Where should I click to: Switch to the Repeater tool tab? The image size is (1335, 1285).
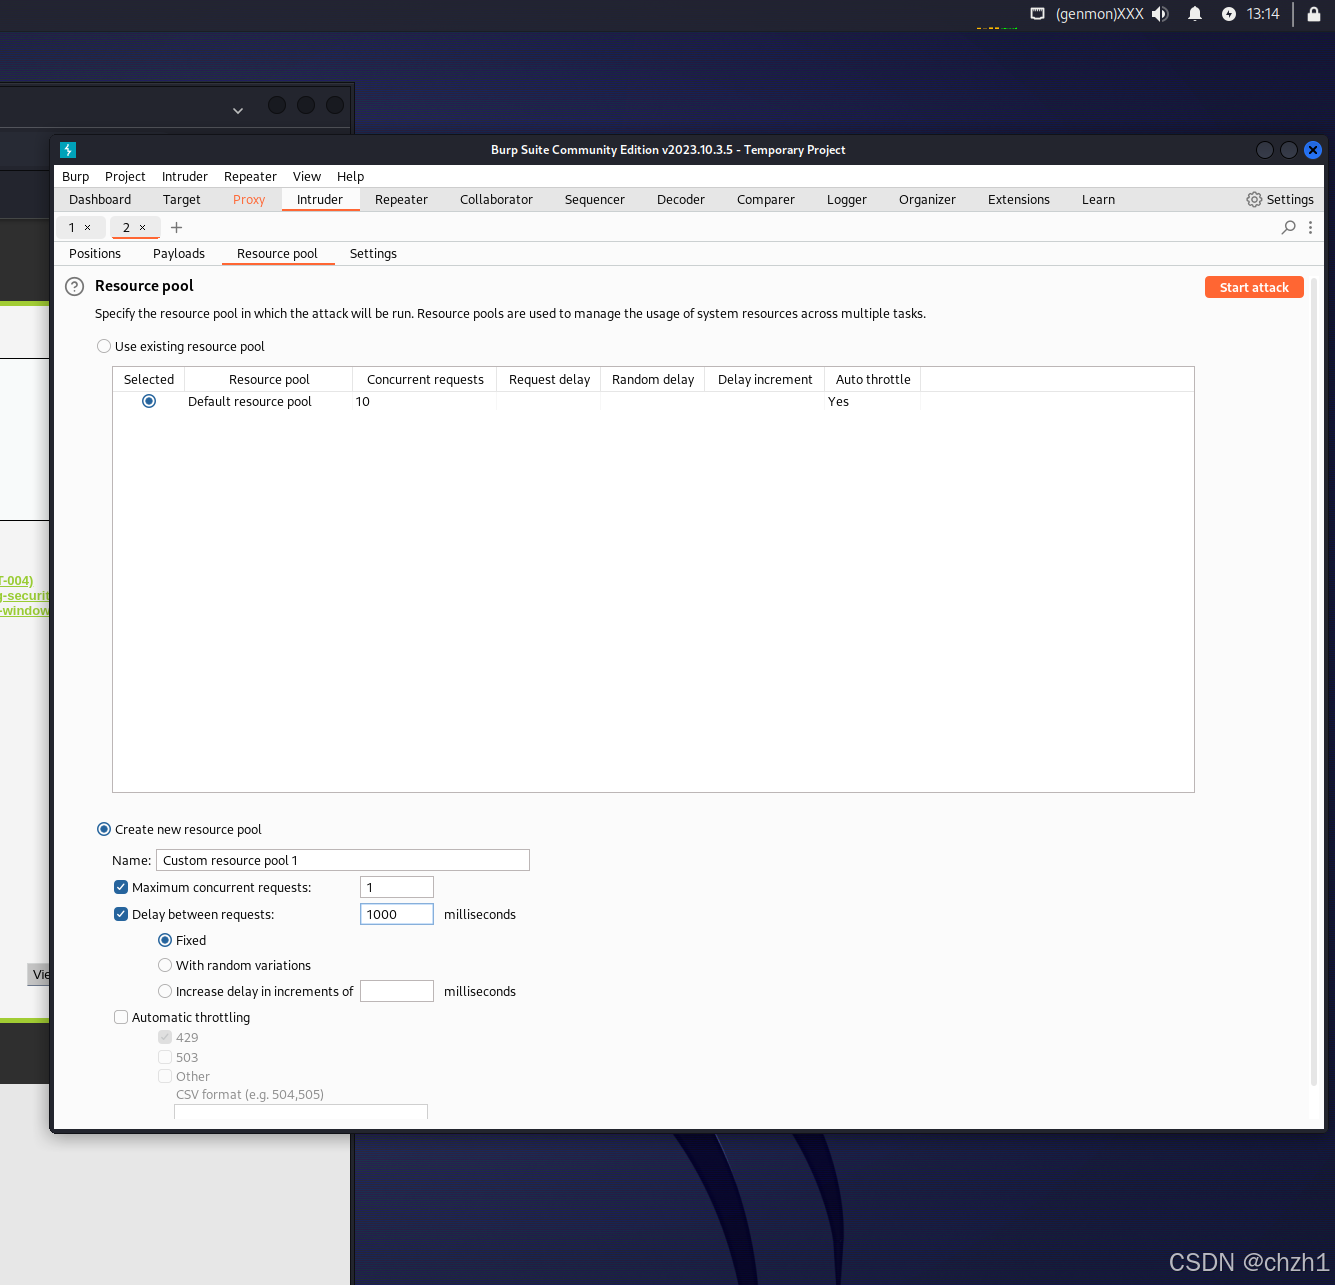[x=401, y=200]
